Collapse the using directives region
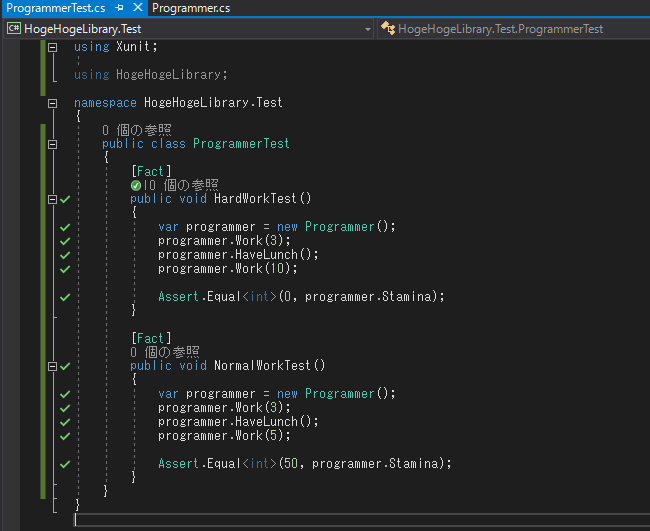The image size is (650, 531). click(x=52, y=47)
